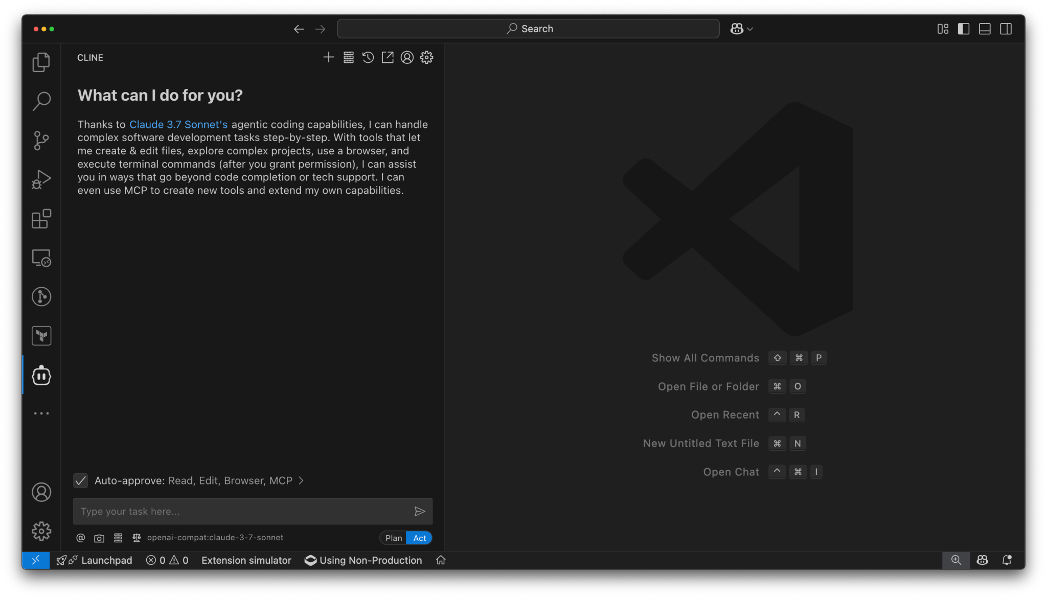This screenshot has height=598, width=1048.
Task: Uncheck the Auto-approve checkbox
Action: 81,481
